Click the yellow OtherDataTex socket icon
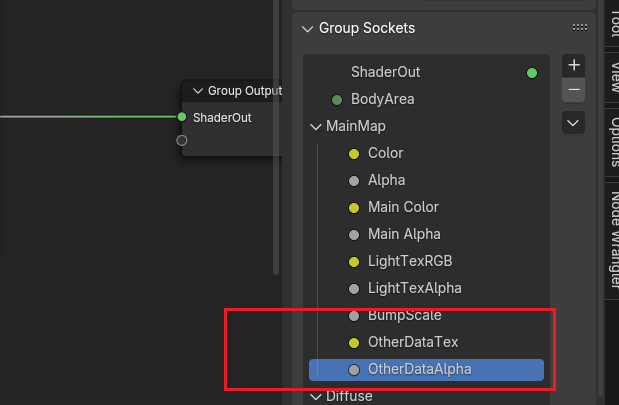619x405 pixels. pos(353,343)
